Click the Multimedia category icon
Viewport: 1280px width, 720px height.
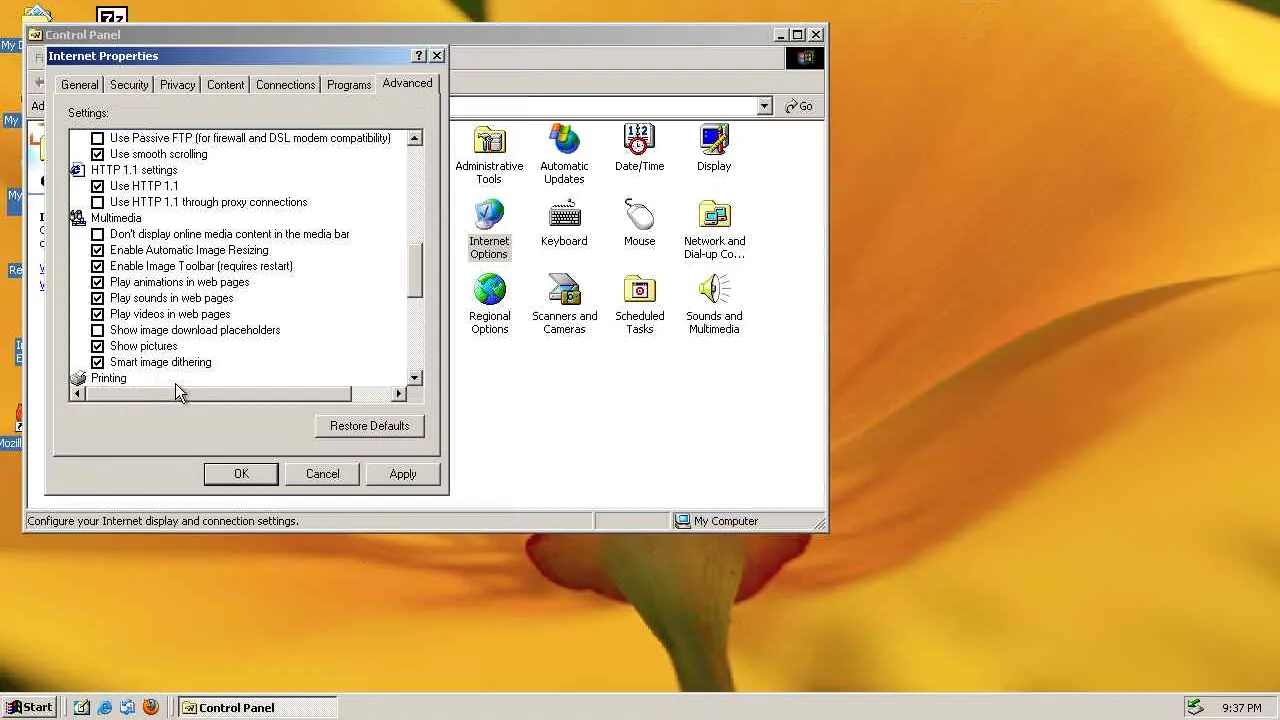(78, 218)
